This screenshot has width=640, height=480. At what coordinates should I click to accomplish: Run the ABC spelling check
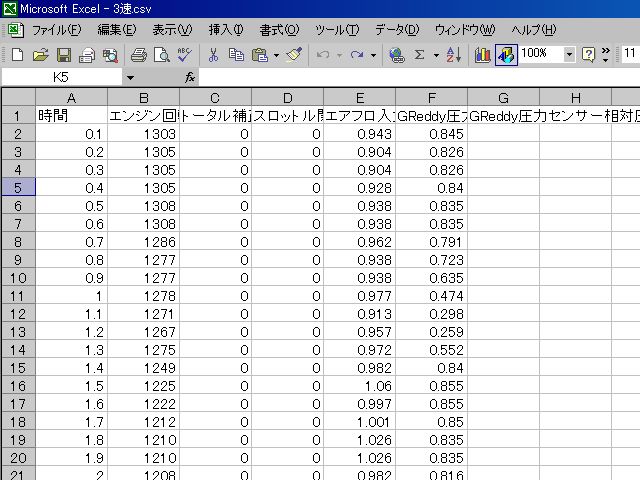click(185, 55)
